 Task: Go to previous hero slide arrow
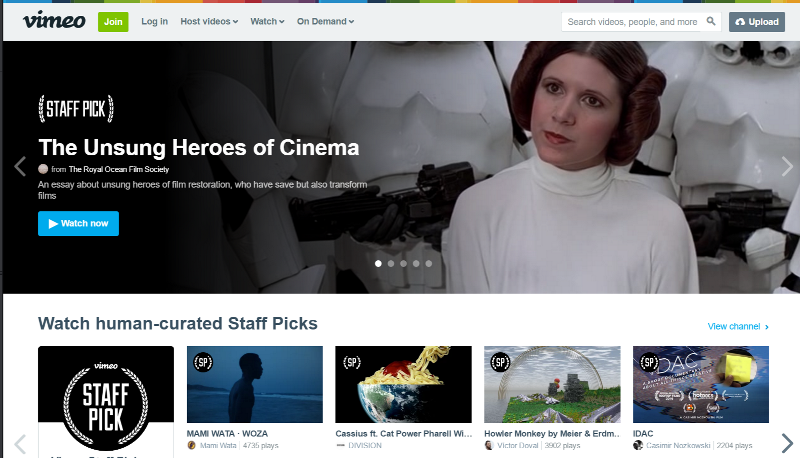pyautogui.click(x=20, y=166)
